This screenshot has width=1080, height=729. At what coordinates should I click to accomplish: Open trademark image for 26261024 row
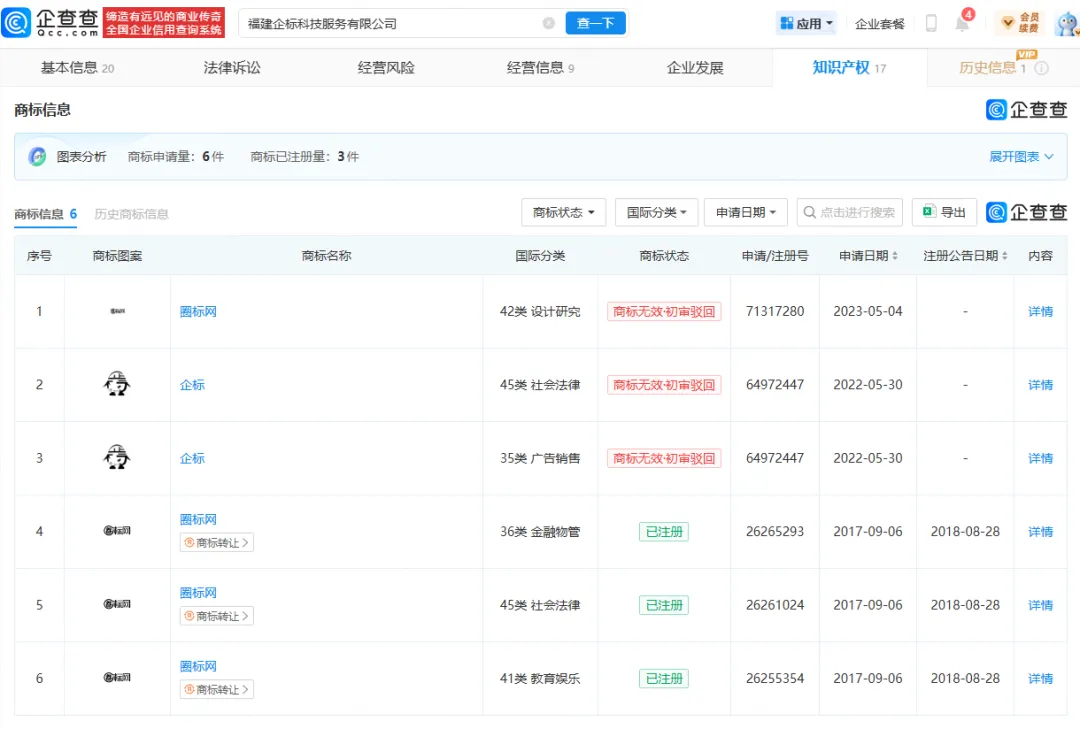(117, 604)
